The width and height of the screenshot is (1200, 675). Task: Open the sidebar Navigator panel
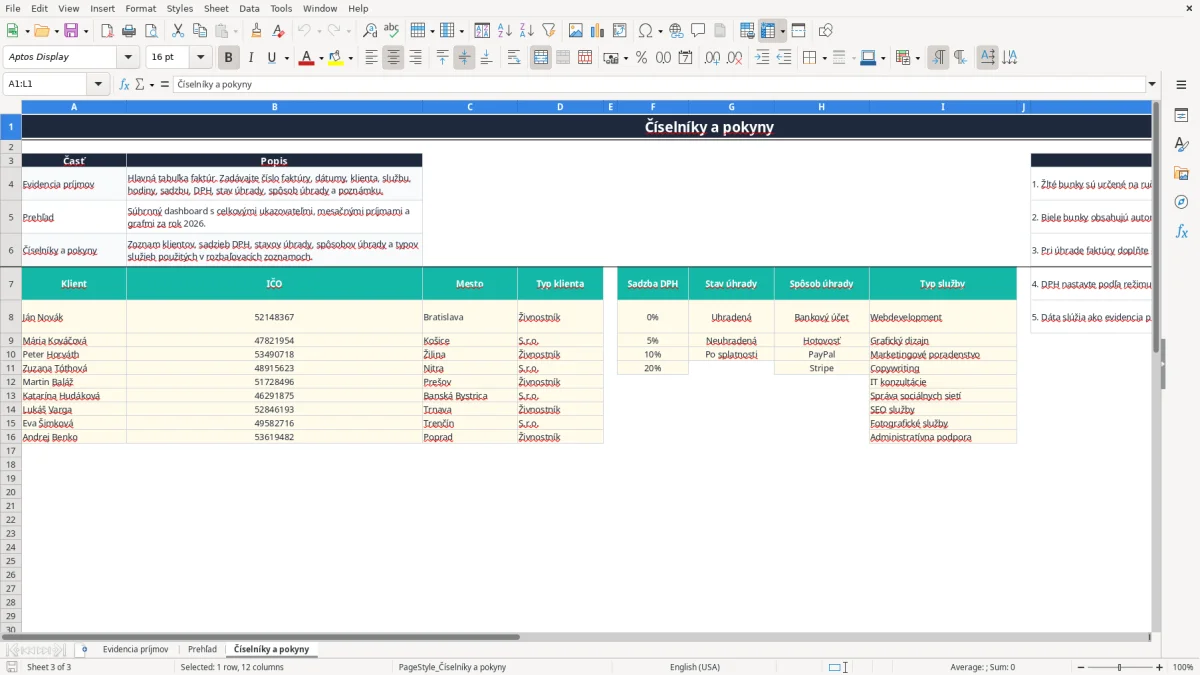point(1181,202)
